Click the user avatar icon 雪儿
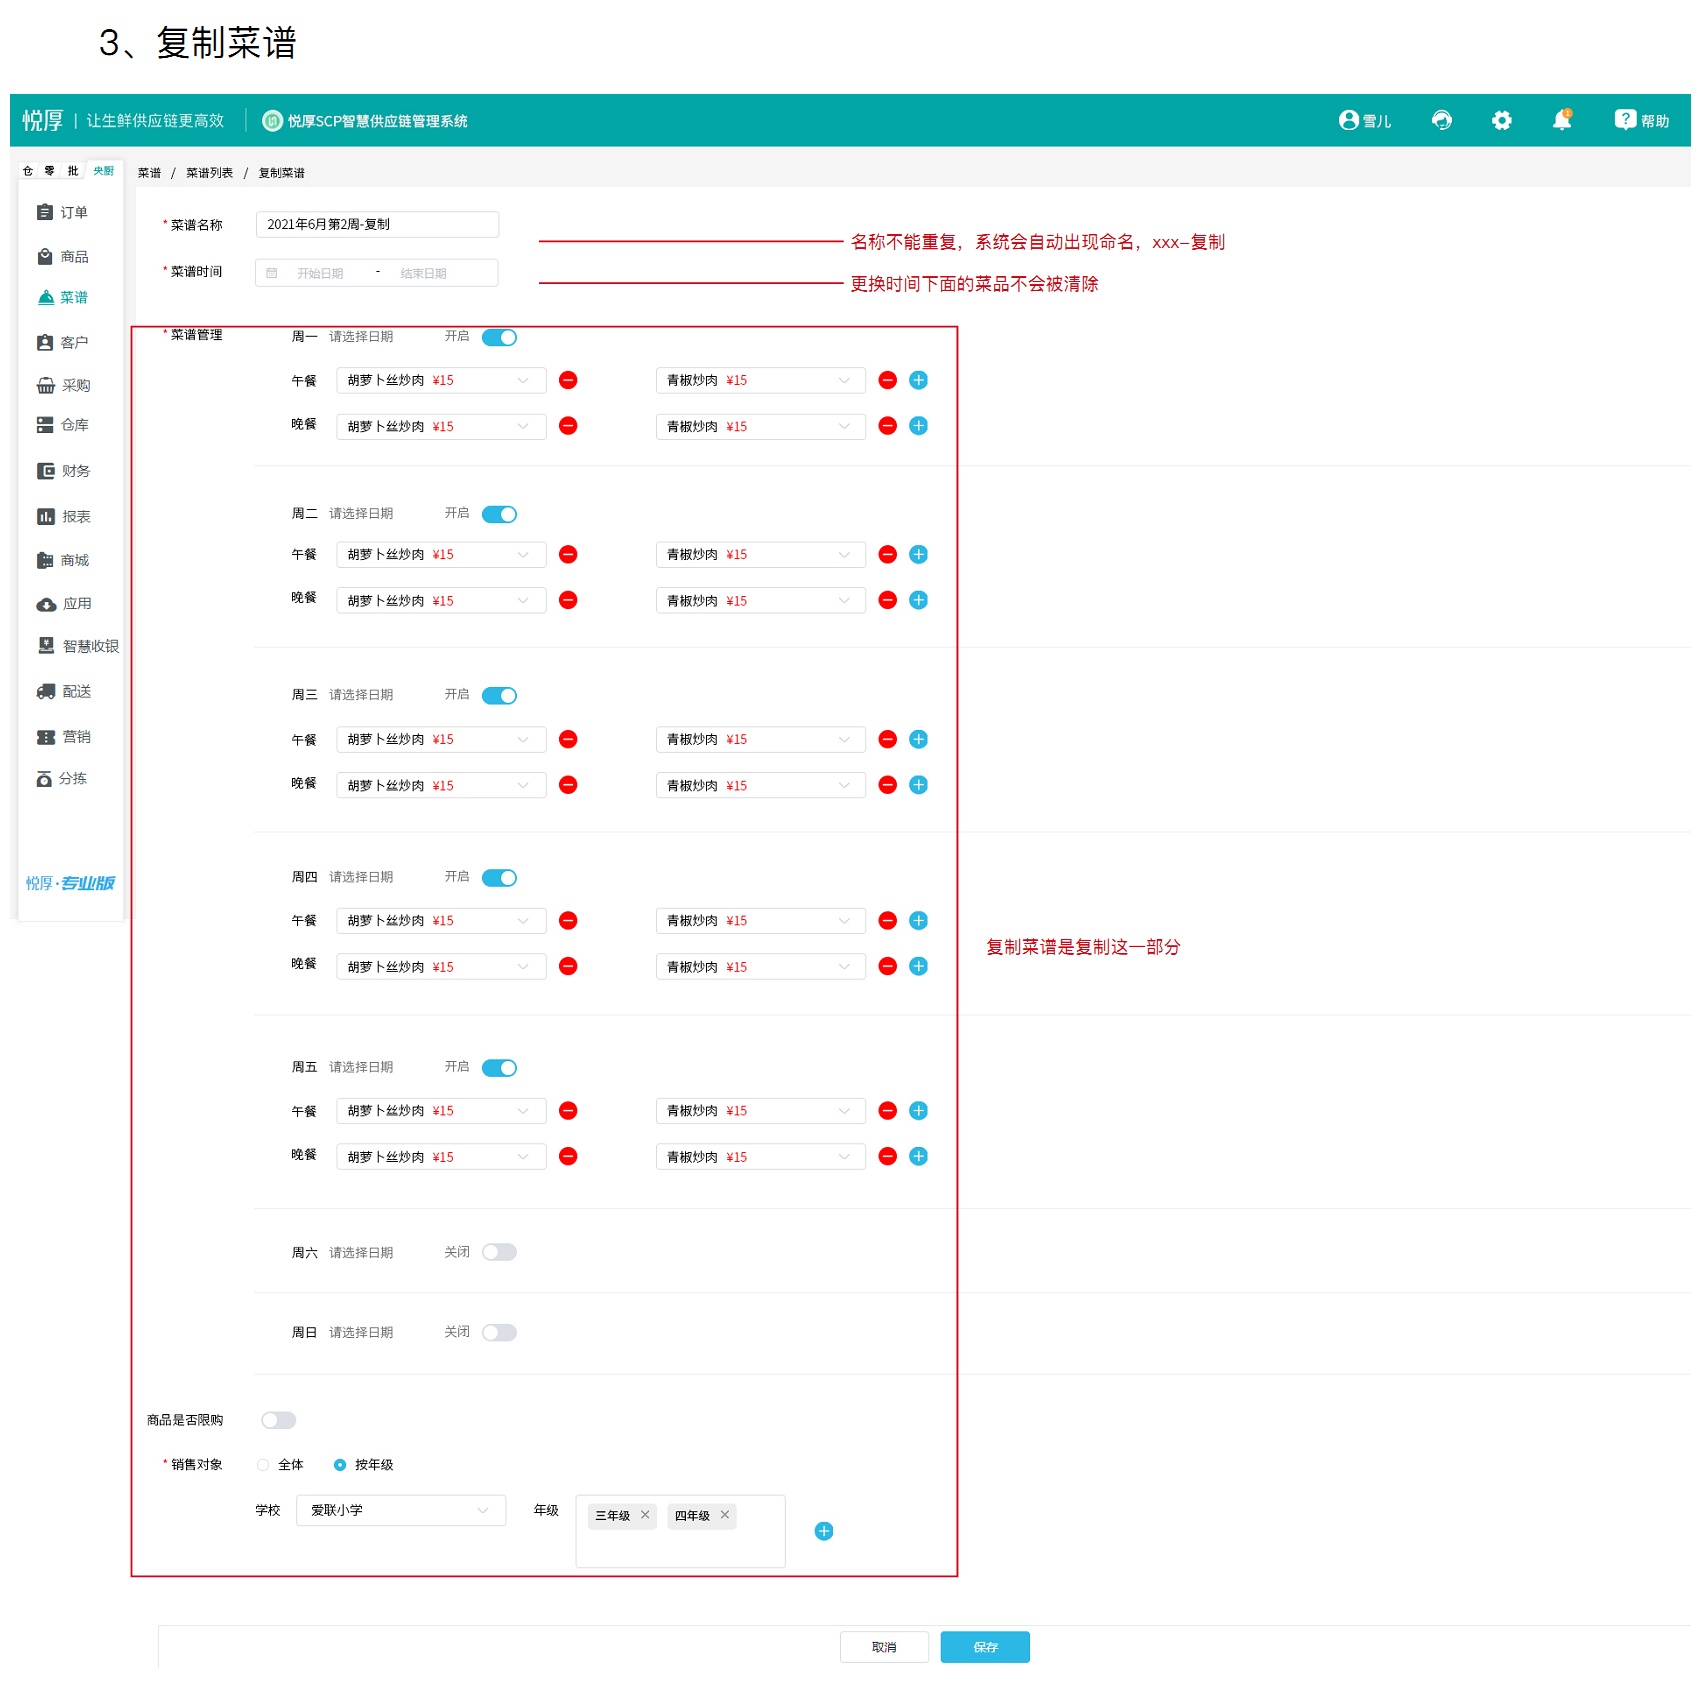 pyautogui.click(x=1348, y=120)
